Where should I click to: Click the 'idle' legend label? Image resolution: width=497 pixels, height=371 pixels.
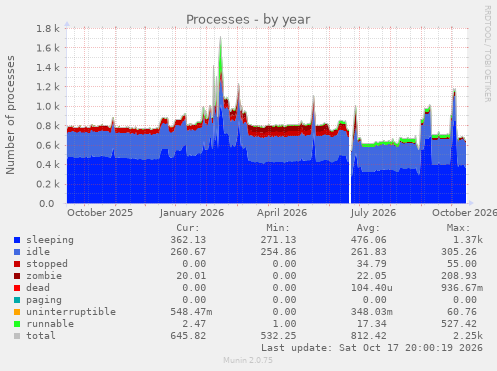point(38,252)
